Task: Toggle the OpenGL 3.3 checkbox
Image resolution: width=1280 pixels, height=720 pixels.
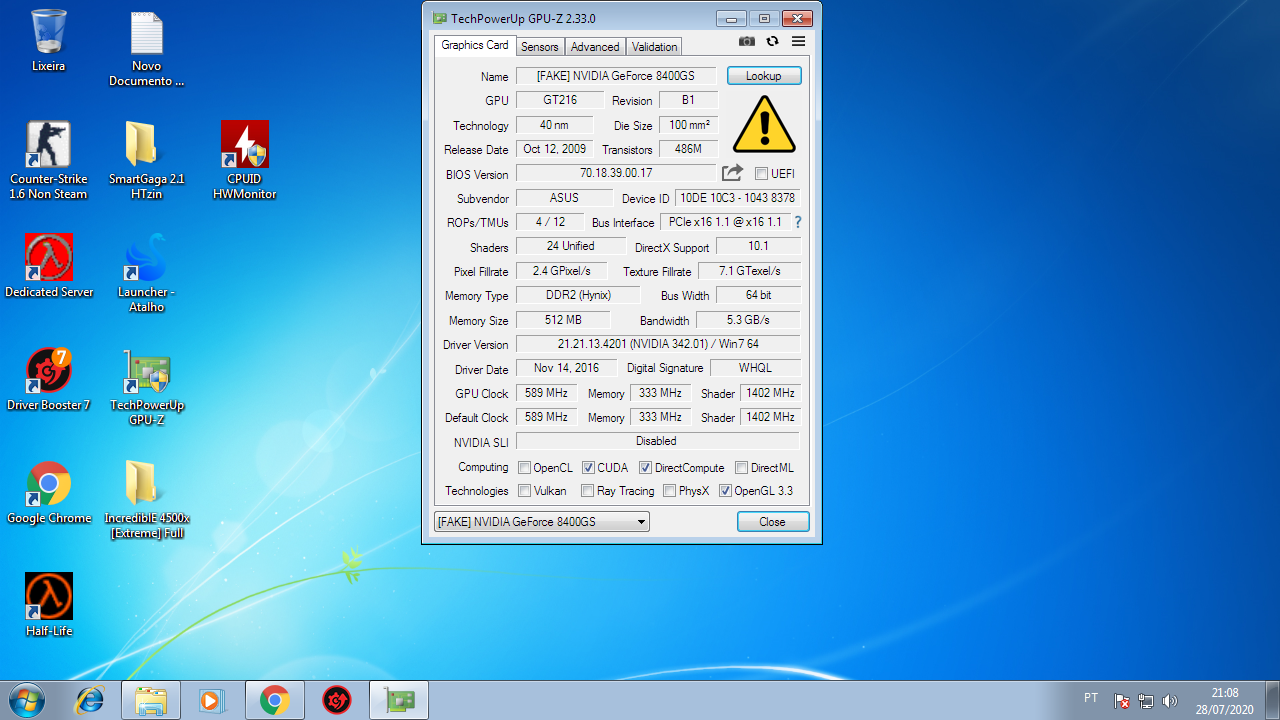Action: (725, 491)
